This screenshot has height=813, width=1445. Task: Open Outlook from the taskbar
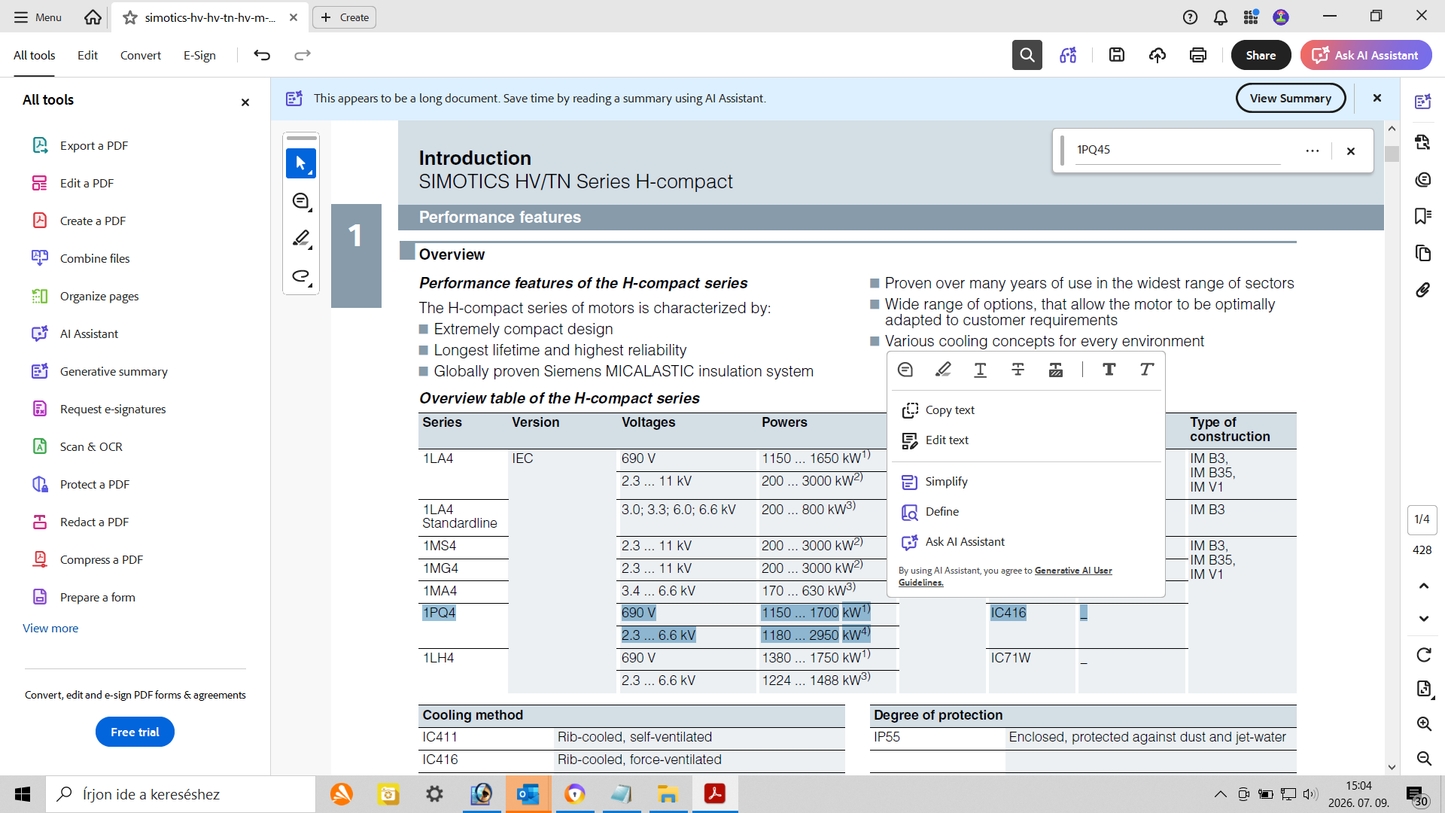[x=528, y=794]
